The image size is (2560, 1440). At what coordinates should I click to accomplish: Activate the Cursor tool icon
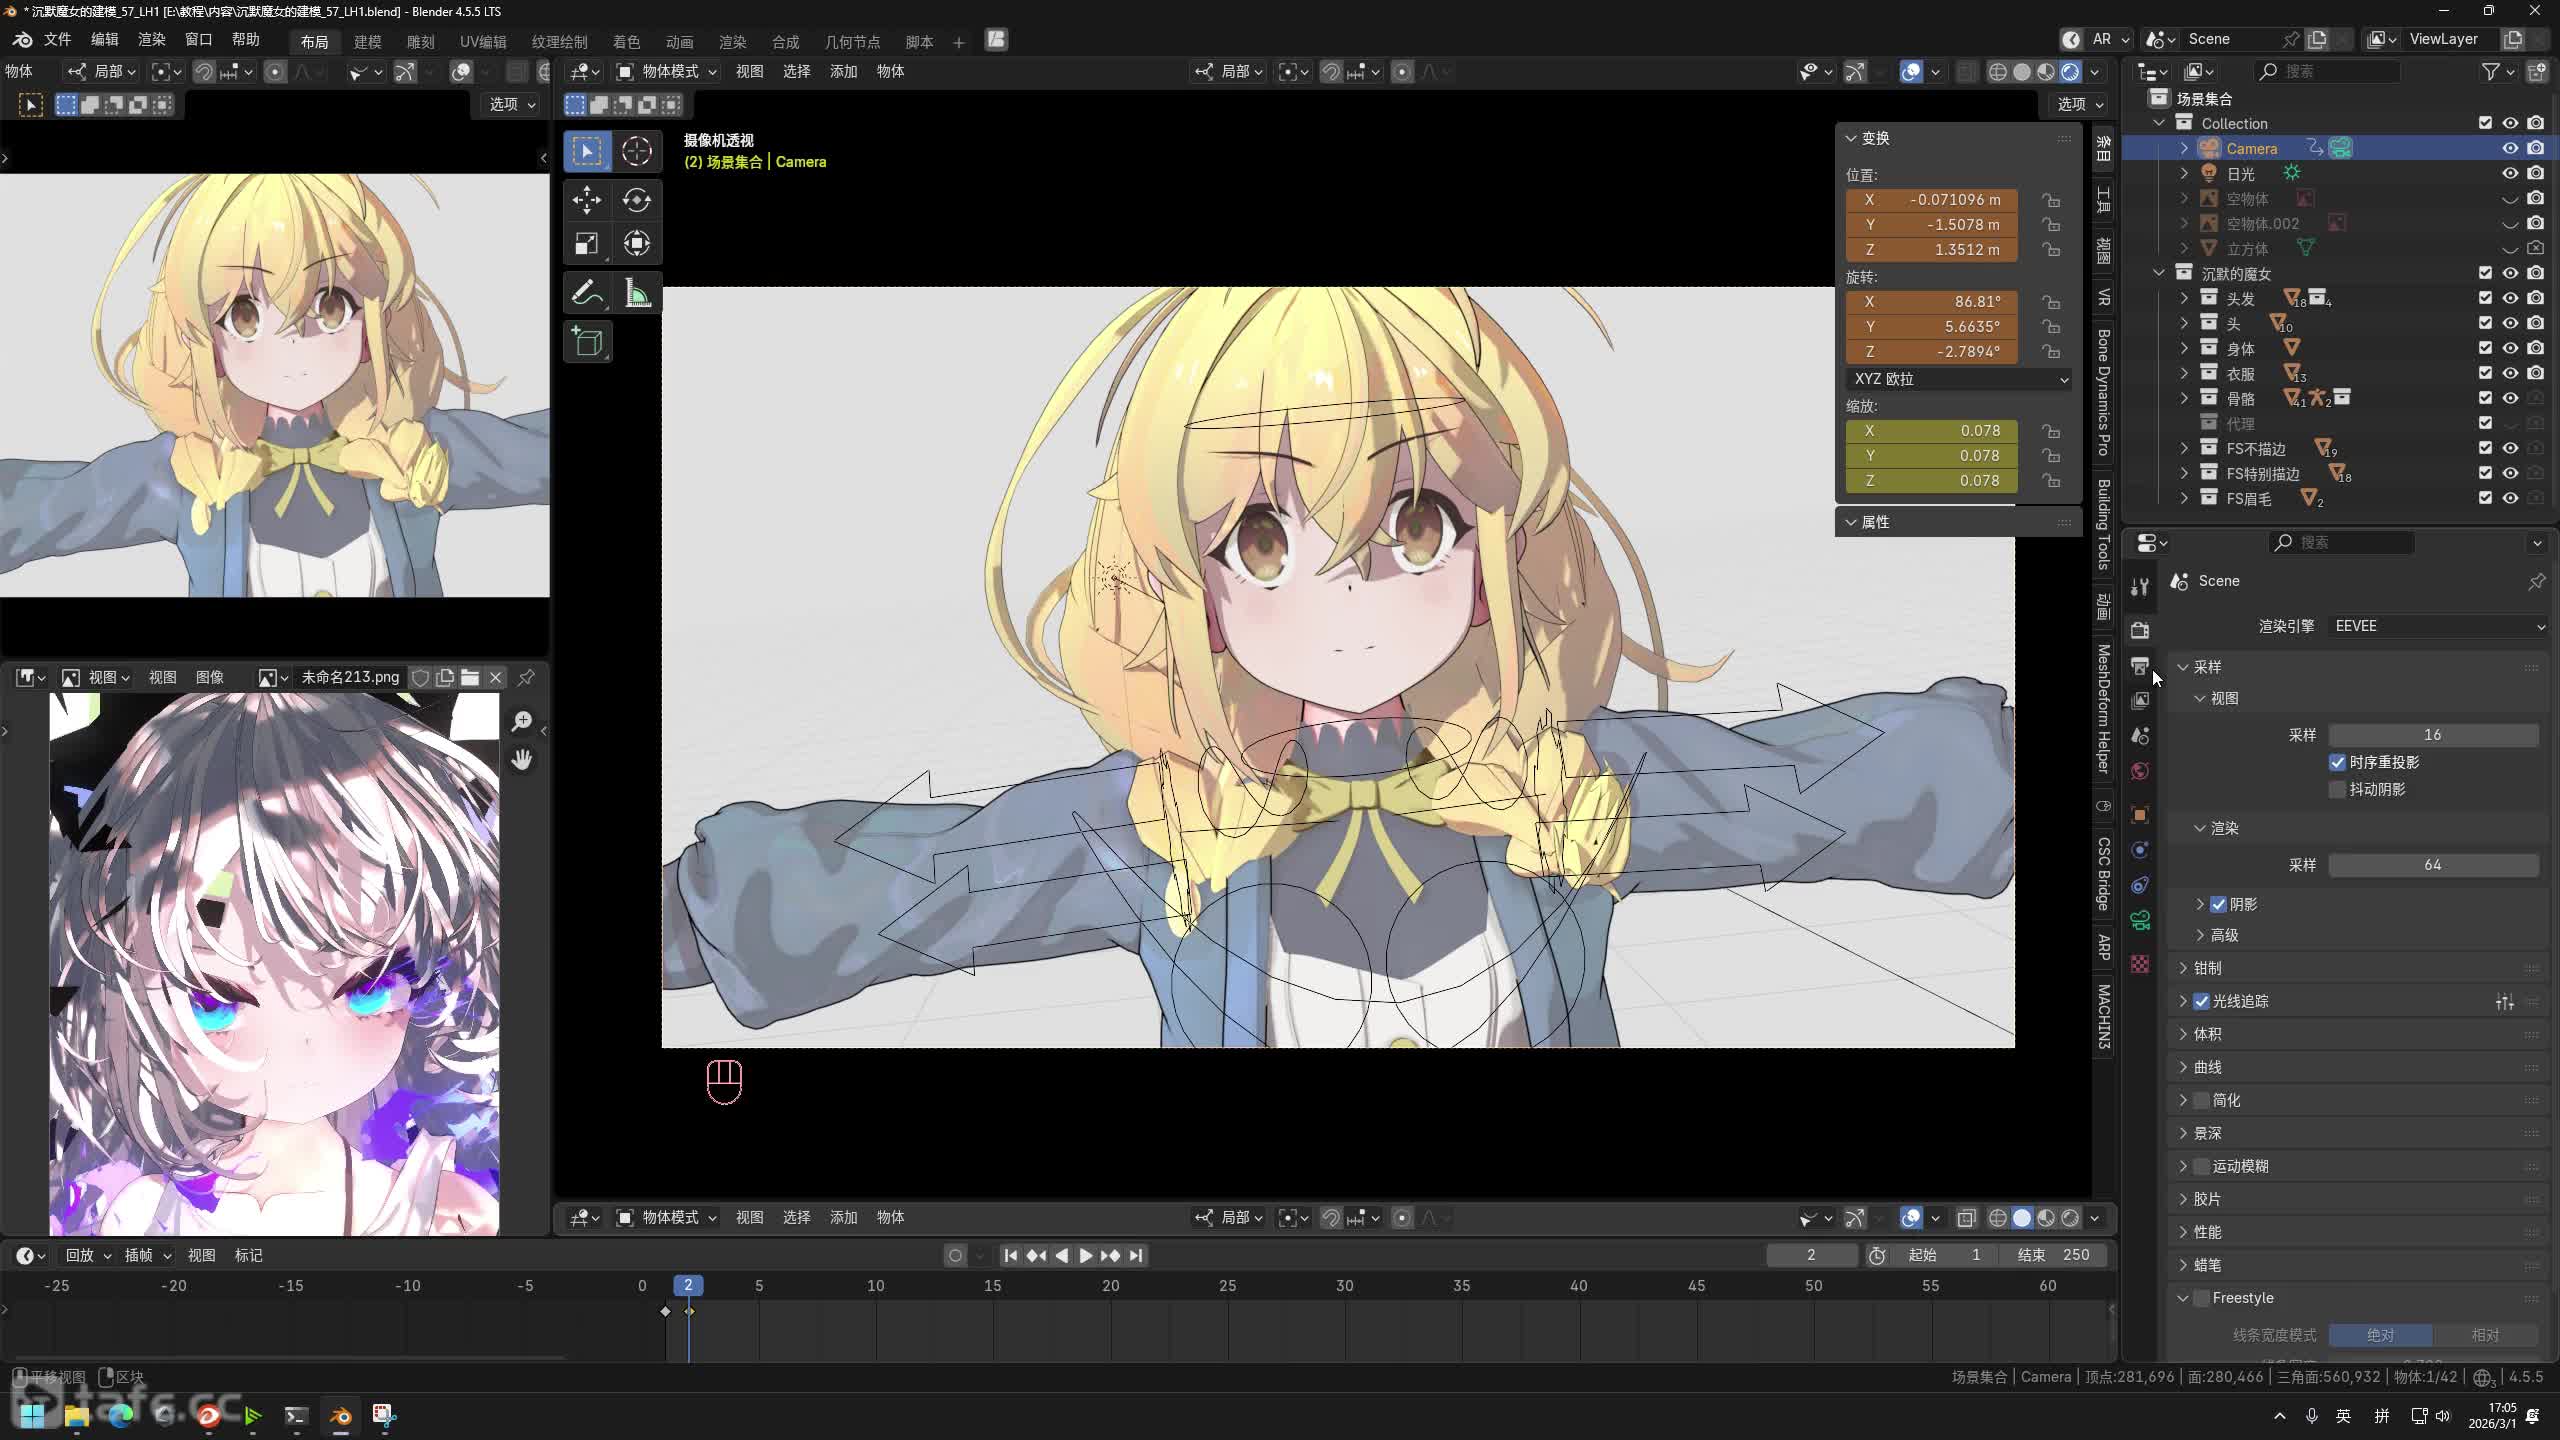pyautogui.click(x=637, y=151)
